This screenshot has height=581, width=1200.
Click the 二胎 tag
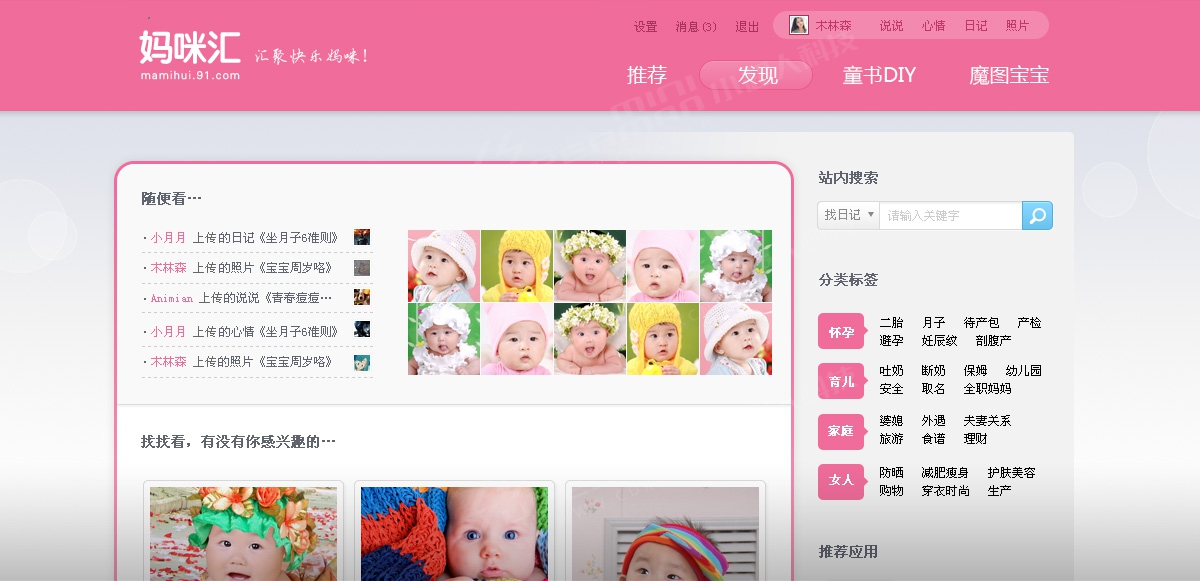click(x=891, y=323)
